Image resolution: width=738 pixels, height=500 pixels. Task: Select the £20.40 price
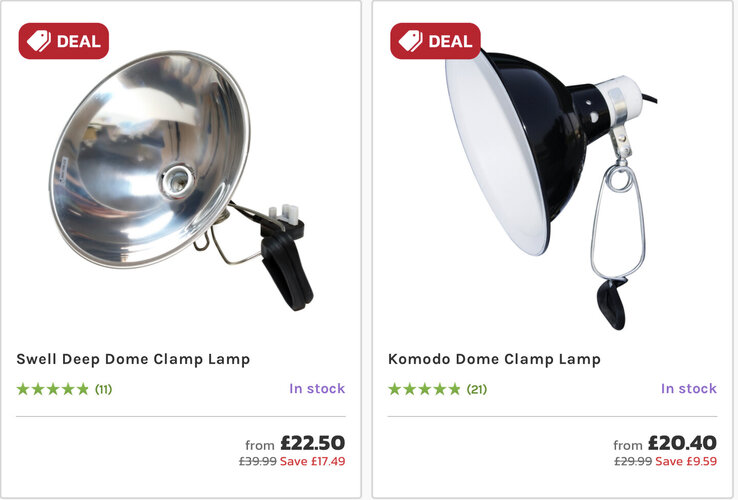682,443
